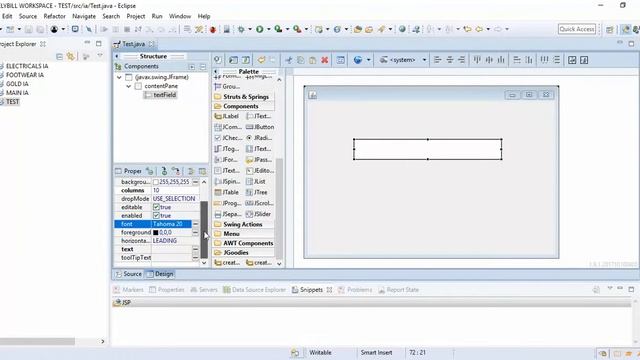This screenshot has height=360, width=640.
Task: Expand all in Components panel
Action: [192, 67]
